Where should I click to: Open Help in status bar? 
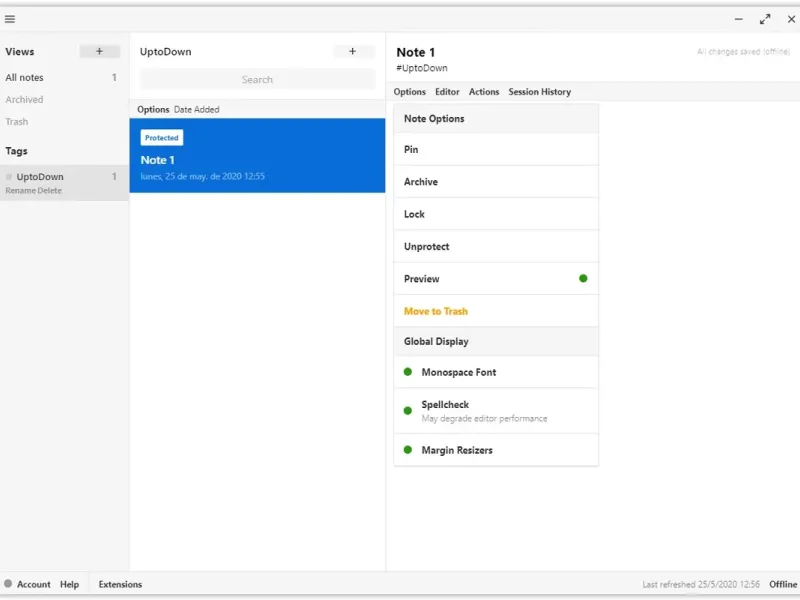[x=69, y=584]
